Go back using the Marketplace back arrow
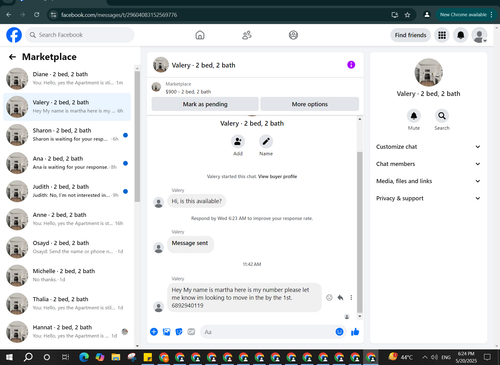Image resolution: width=500 pixels, height=365 pixels. click(x=12, y=57)
